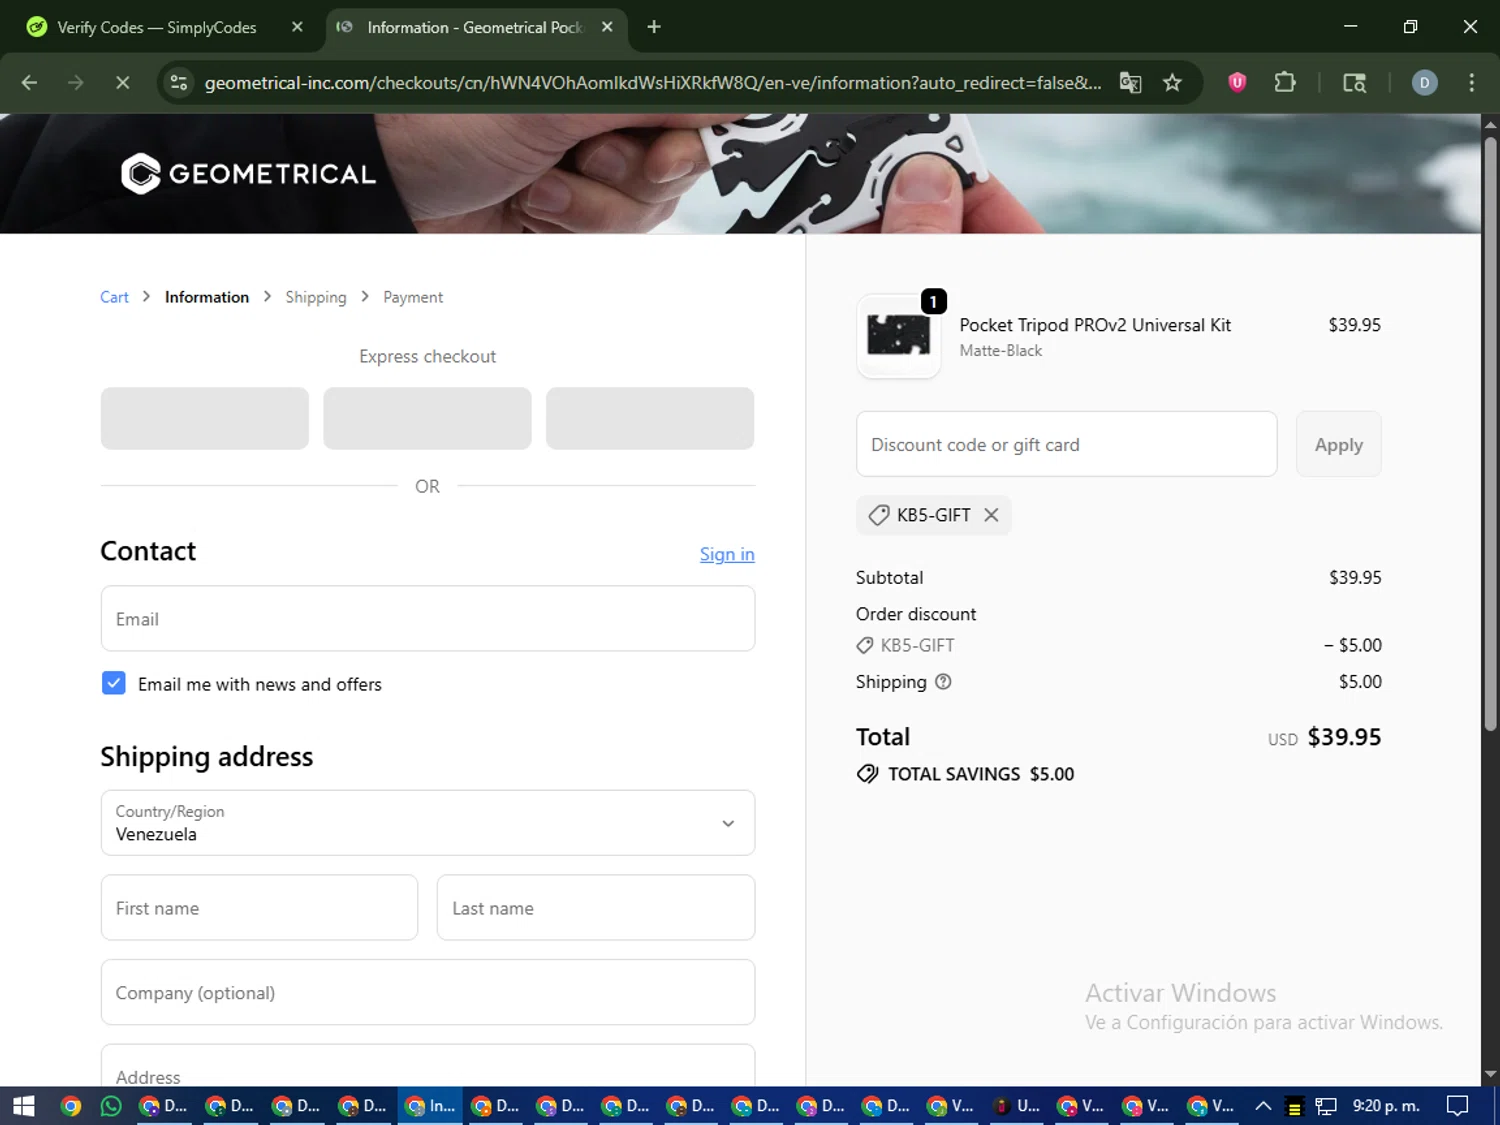This screenshot has width=1500, height=1125.
Task: Click the last express checkout button
Action: point(650,418)
